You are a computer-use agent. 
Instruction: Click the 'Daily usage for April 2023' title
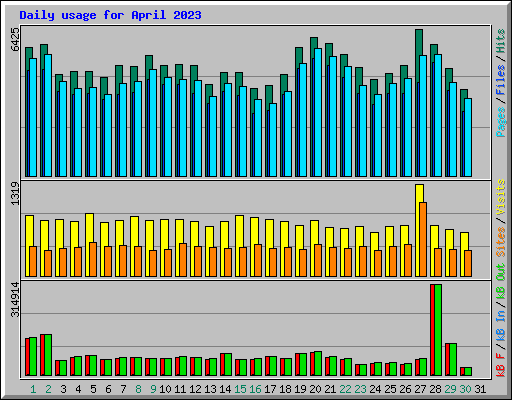point(110,15)
